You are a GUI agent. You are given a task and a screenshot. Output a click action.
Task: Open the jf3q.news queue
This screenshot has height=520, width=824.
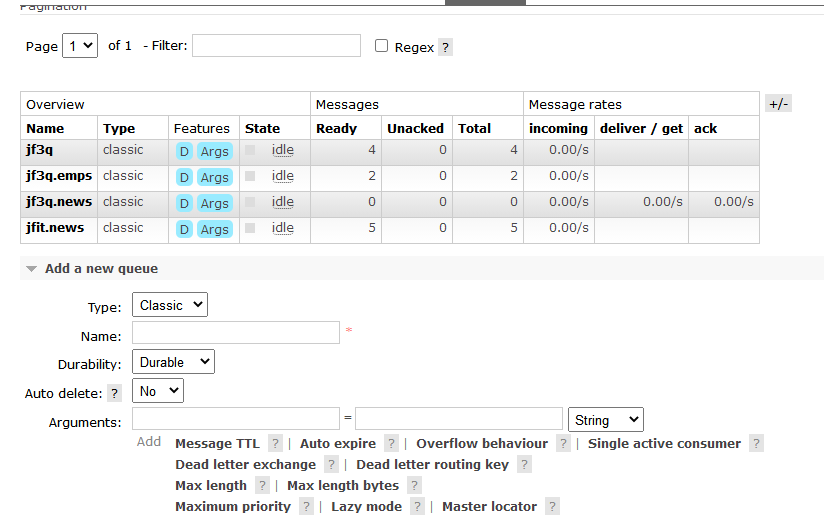[59, 202]
